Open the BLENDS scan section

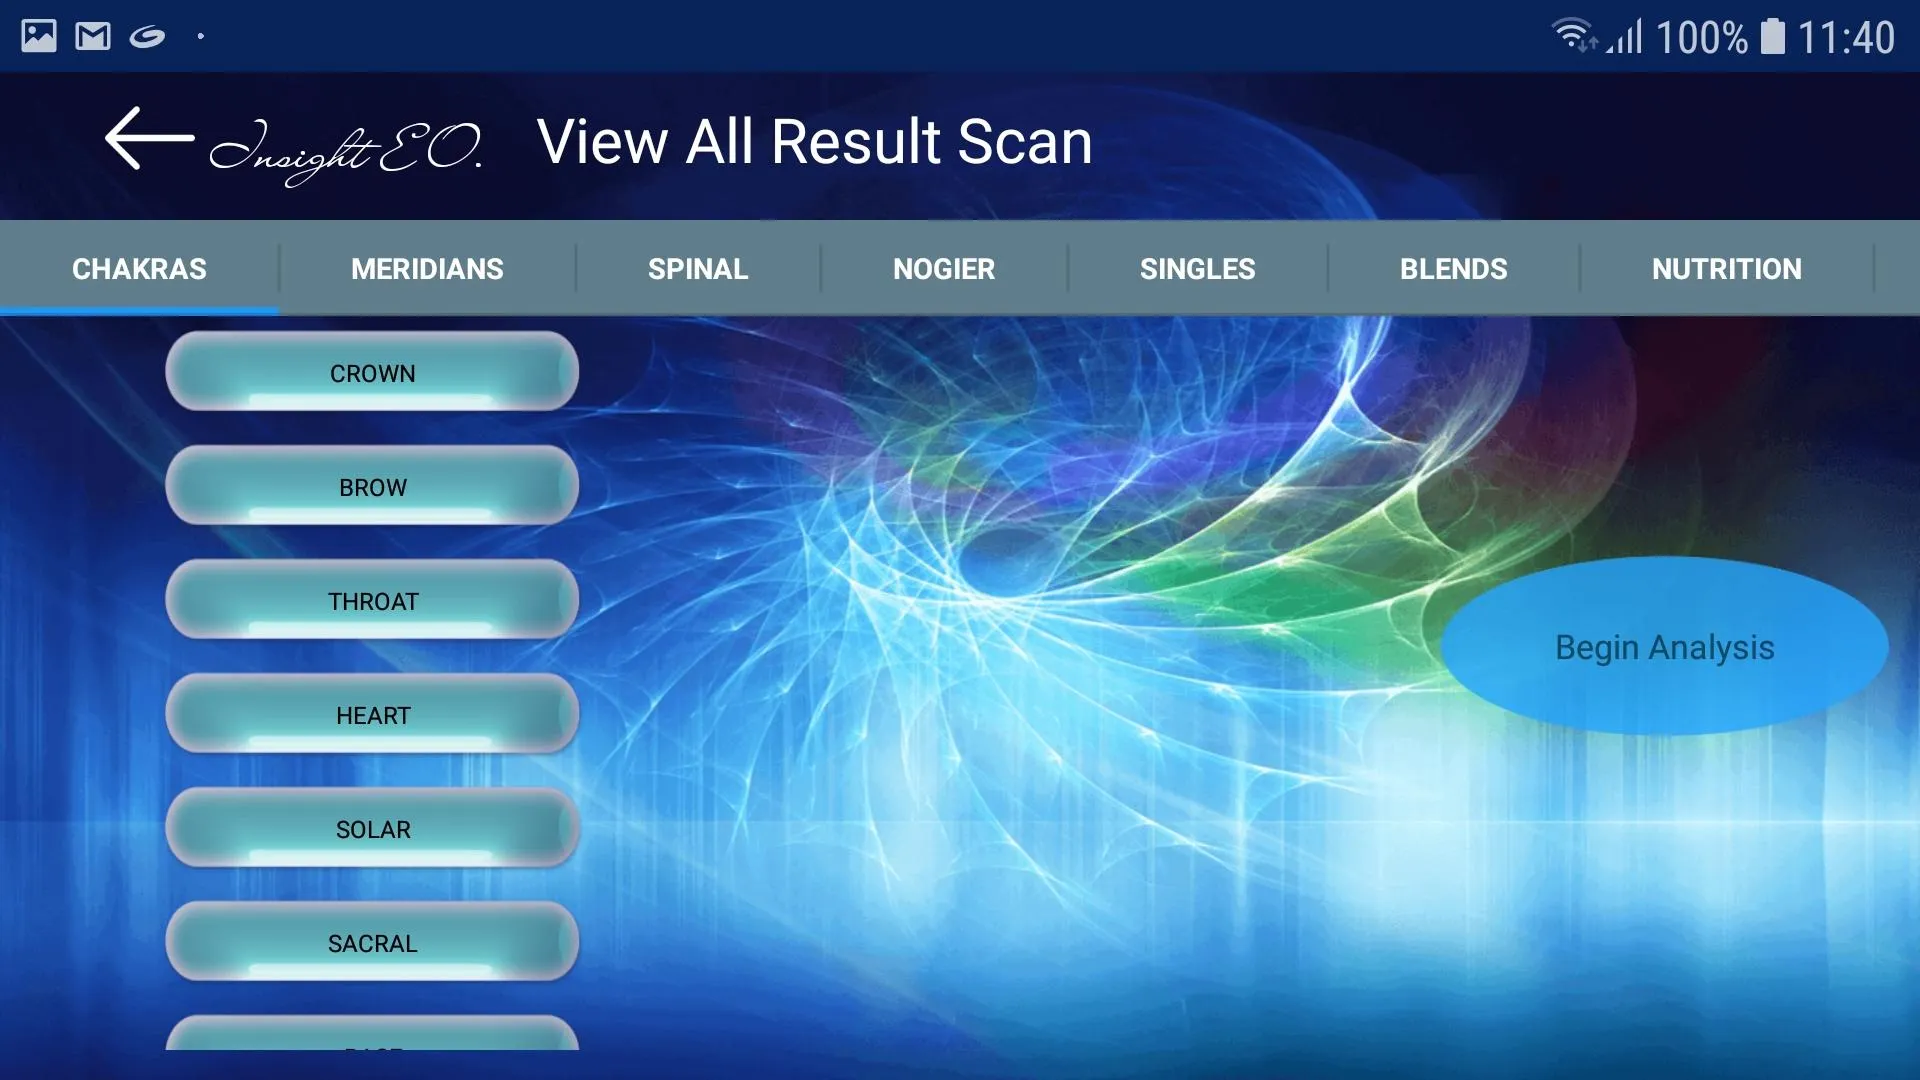pos(1453,268)
